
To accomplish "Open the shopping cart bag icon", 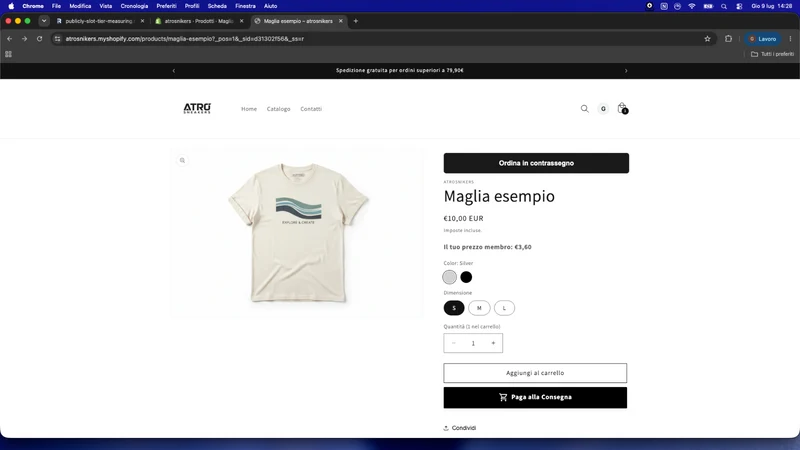I will (x=622, y=108).
